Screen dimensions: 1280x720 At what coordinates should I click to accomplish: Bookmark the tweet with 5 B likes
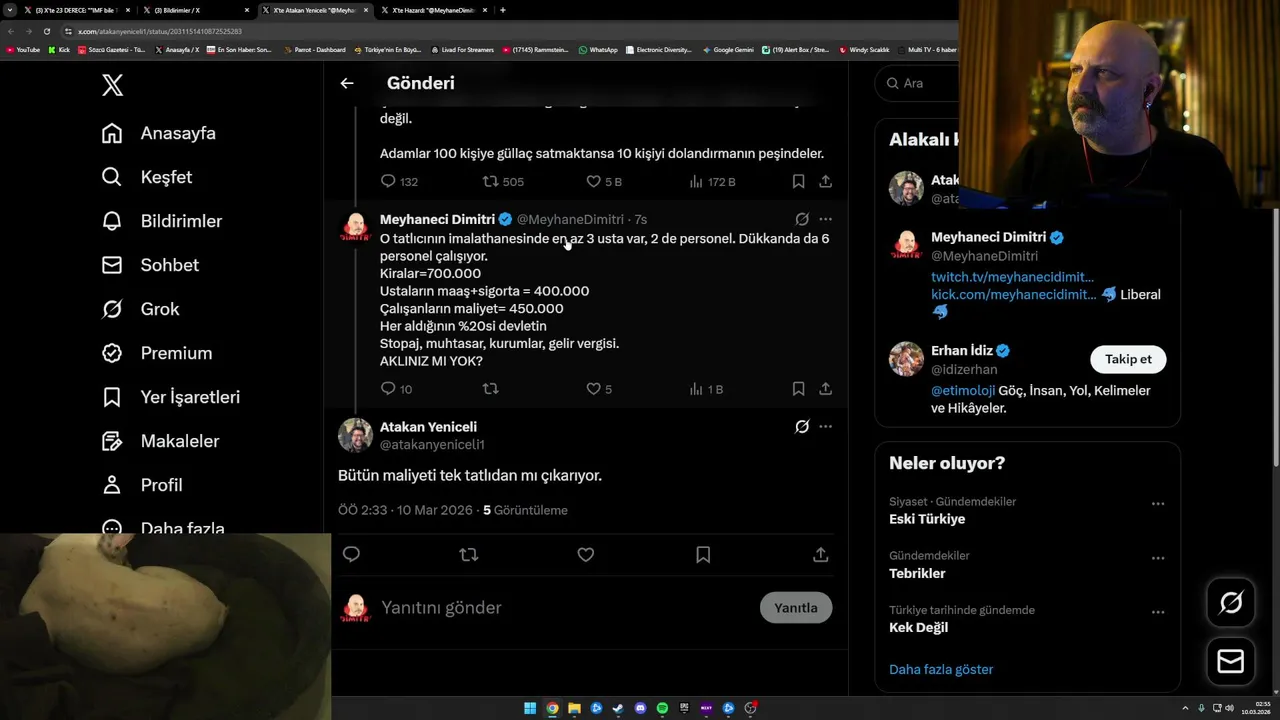798,182
